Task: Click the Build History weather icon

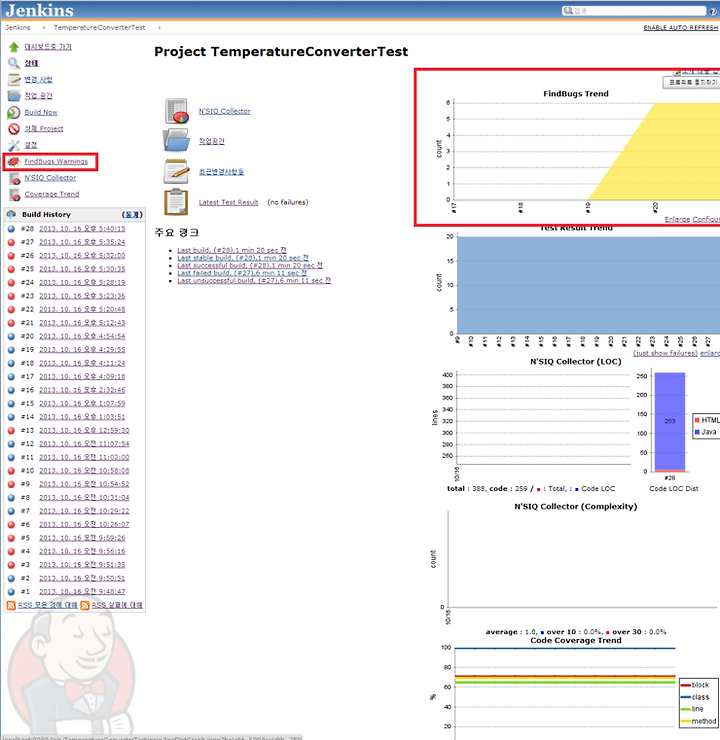Action: tap(11, 214)
